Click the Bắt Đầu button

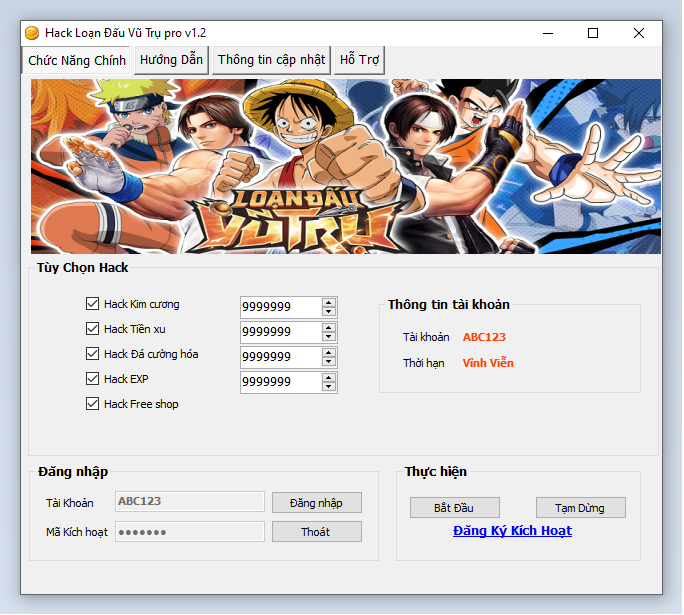tap(454, 508)
